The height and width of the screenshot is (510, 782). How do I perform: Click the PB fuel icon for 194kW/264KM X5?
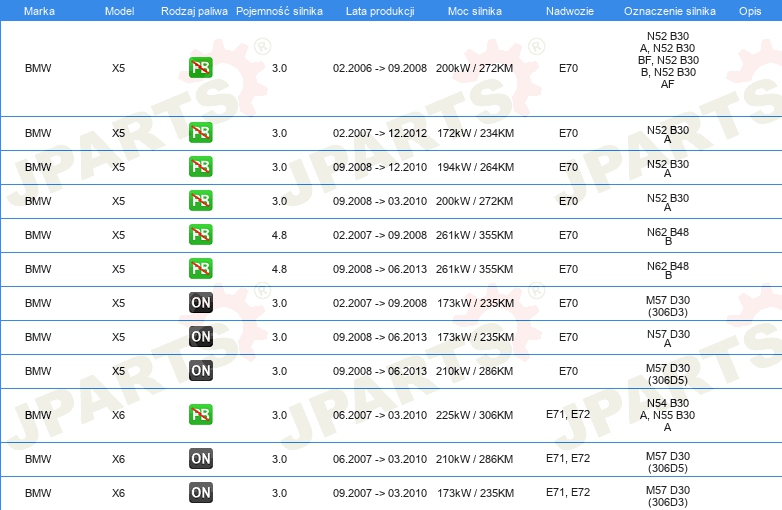click(200, 167)
